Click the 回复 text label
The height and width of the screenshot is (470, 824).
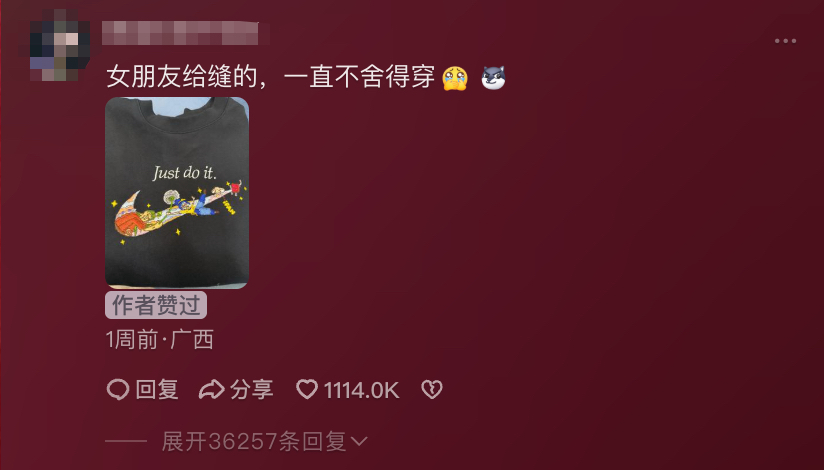coord(157,390)
